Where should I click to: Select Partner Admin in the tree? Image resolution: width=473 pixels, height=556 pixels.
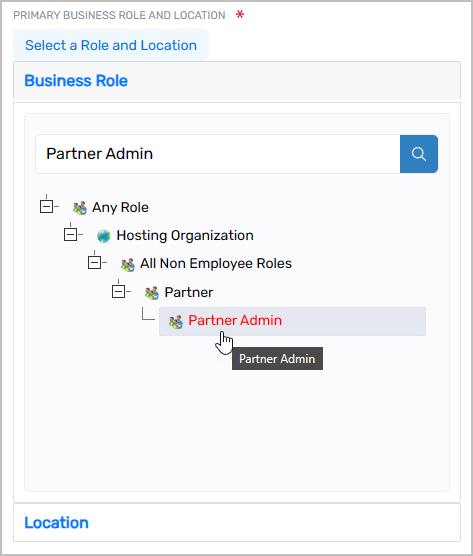[292, 321]
